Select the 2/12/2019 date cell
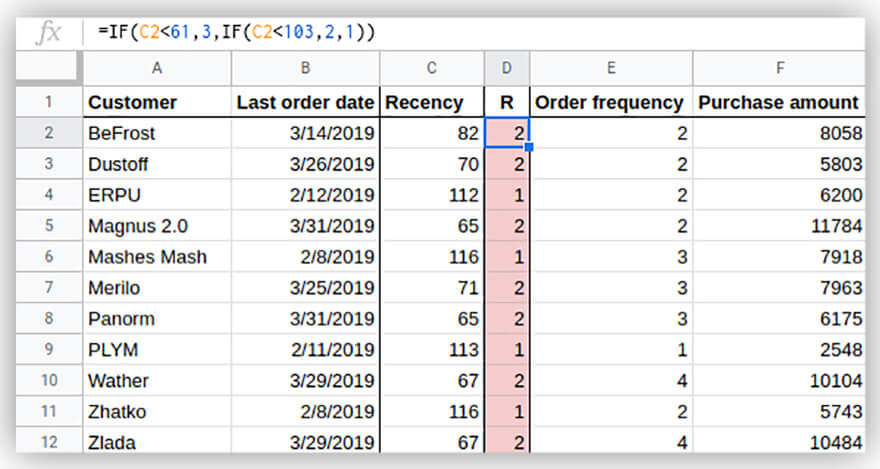The width and height of the screenshot is (880, 469). (x=305, y=195)
